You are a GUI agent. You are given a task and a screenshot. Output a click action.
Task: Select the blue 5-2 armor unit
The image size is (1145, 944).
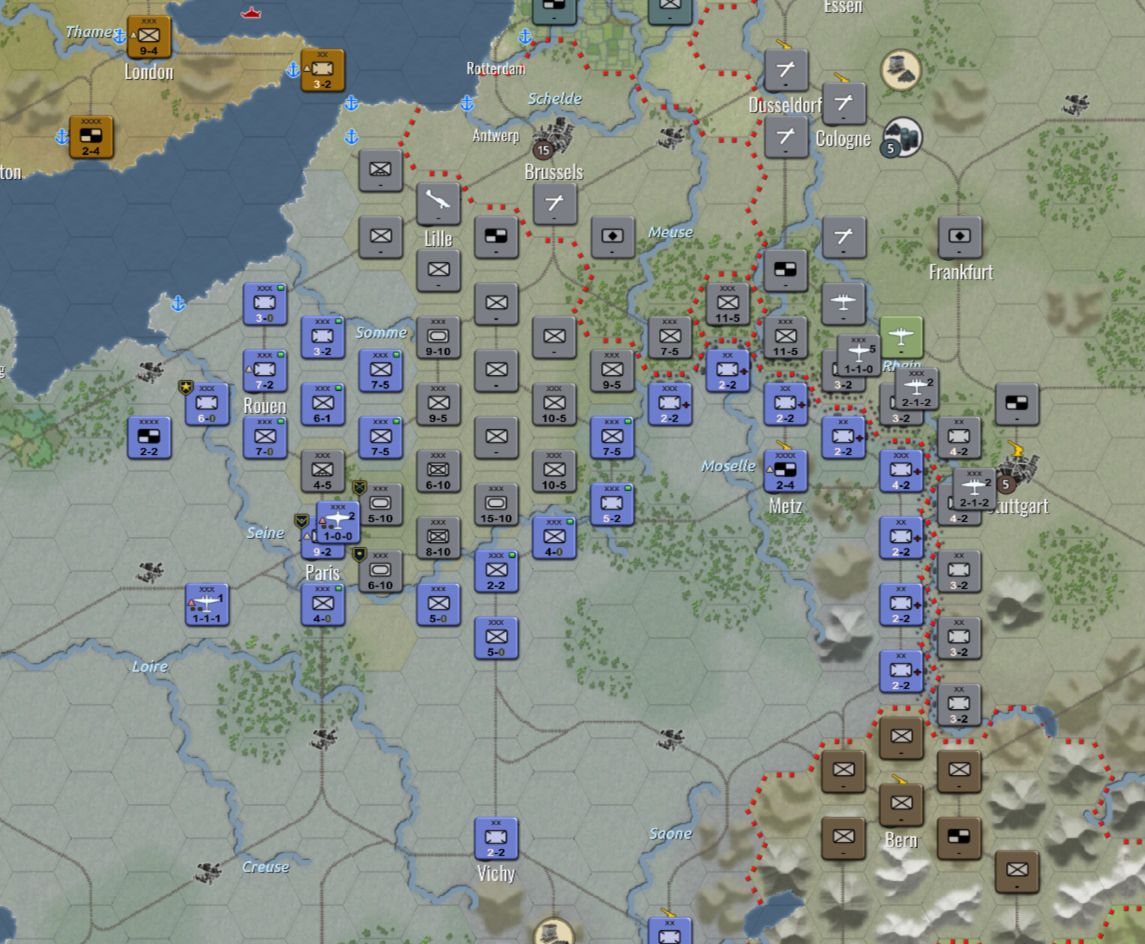(612, 504)
